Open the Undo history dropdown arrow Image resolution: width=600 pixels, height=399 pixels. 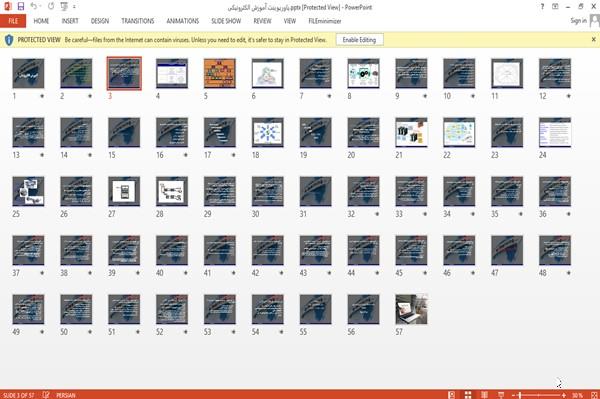[41, 7]
